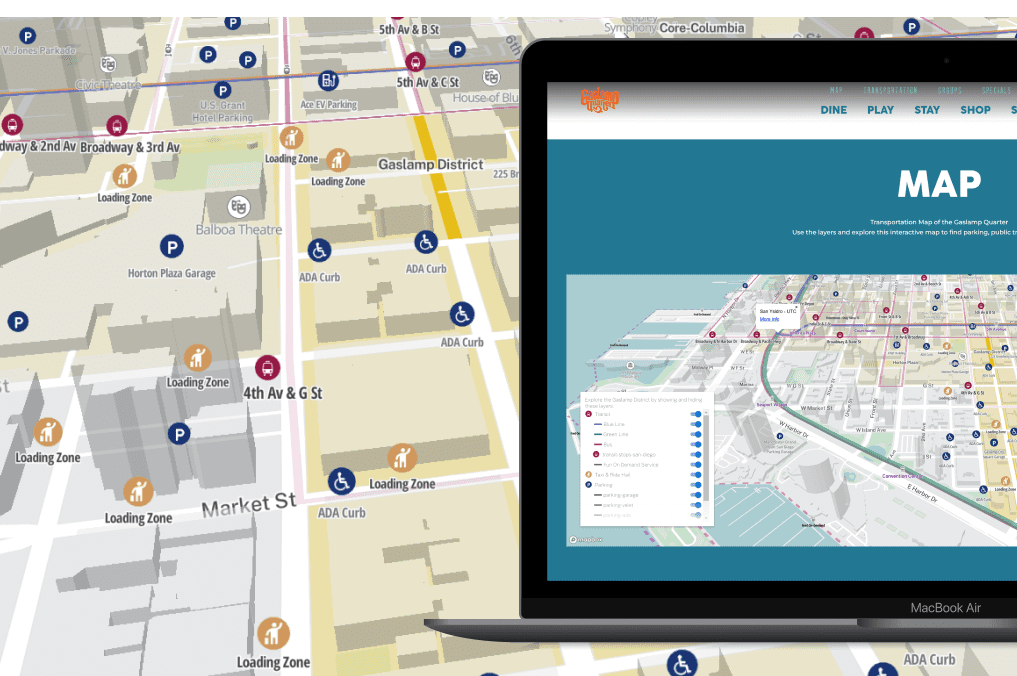Click the House of Blues theatre icon

tap(492, 77)
